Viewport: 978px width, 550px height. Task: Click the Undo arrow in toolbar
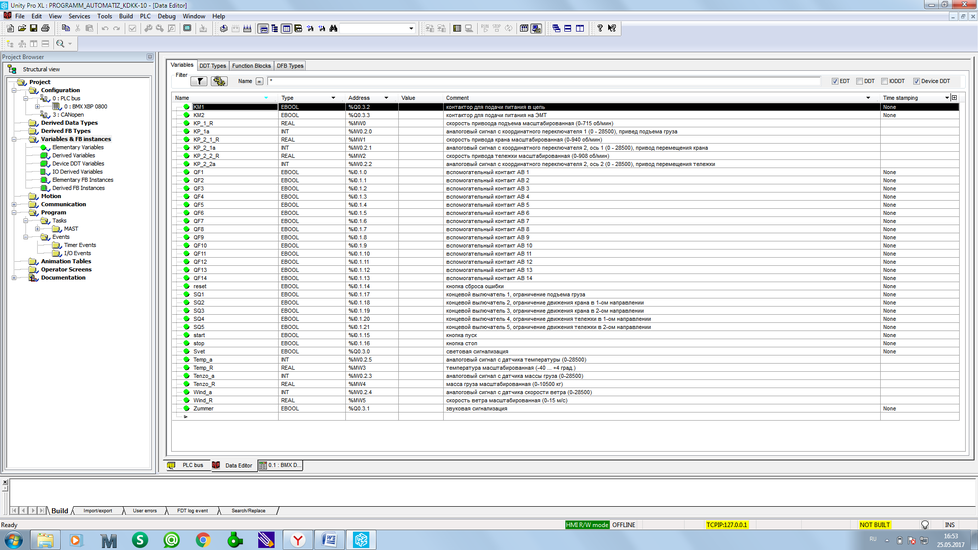[105, 29]
